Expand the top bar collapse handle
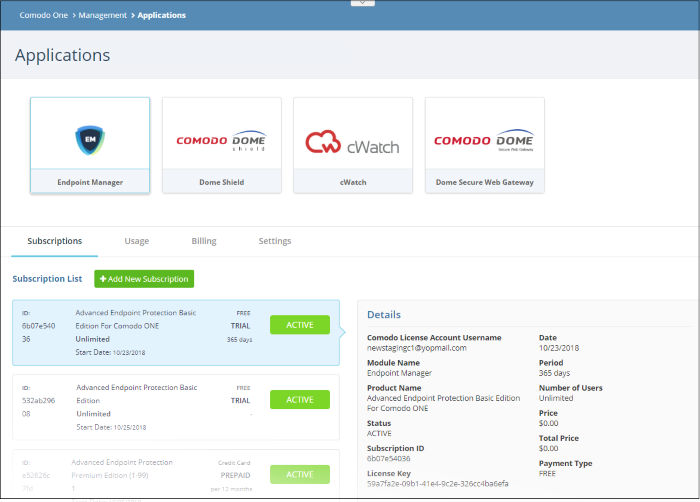This screenshot has height=502, width=700. 362,3
